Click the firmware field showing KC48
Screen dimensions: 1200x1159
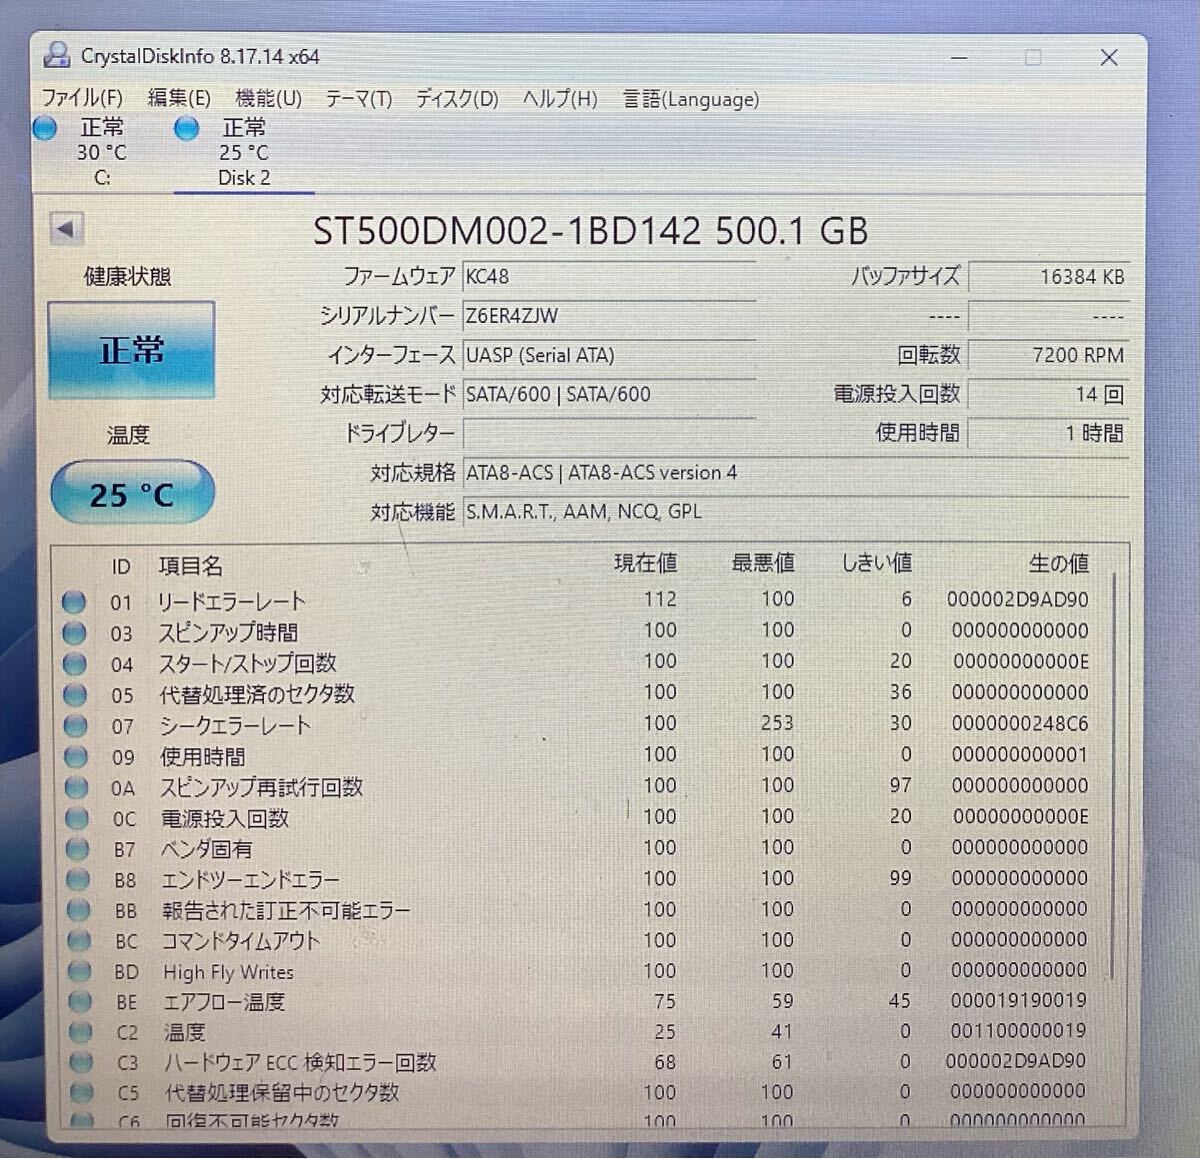click(x=610, y=276)
